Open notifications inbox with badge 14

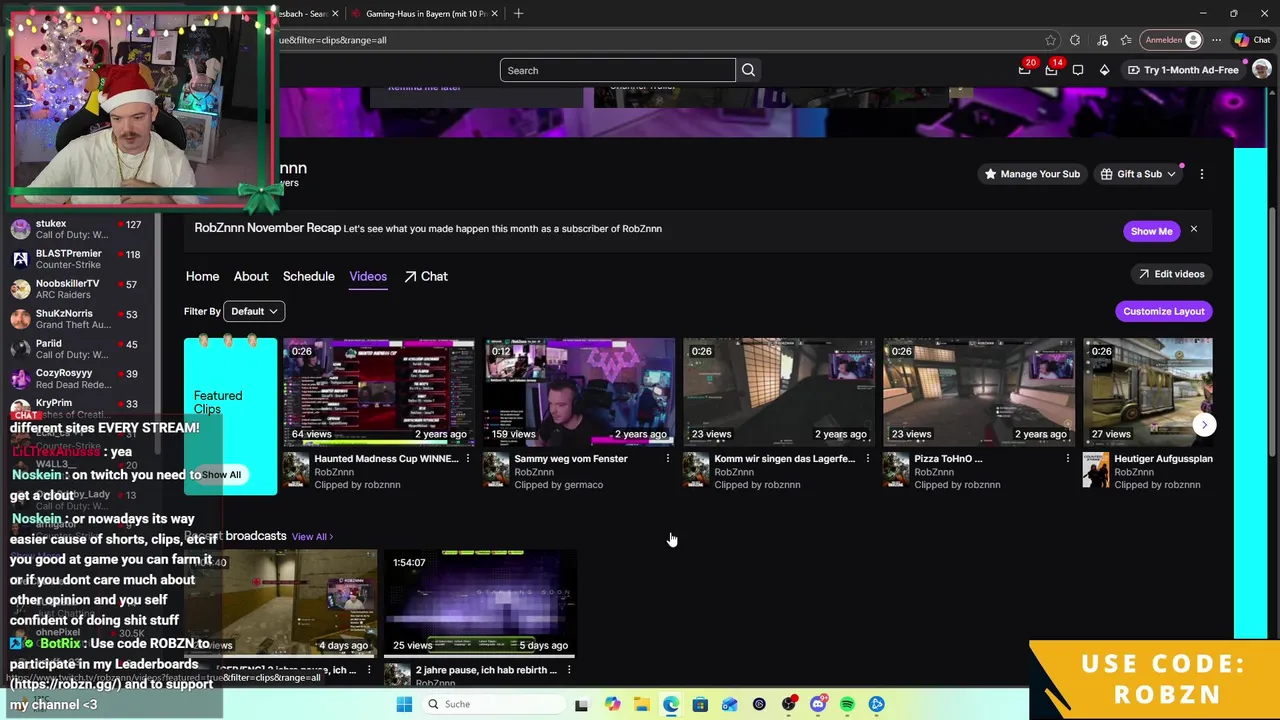point(1051,70)
